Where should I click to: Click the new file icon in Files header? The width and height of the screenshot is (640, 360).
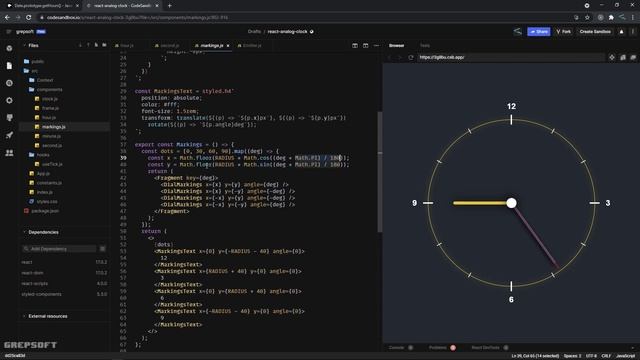[x=96, y=45]
